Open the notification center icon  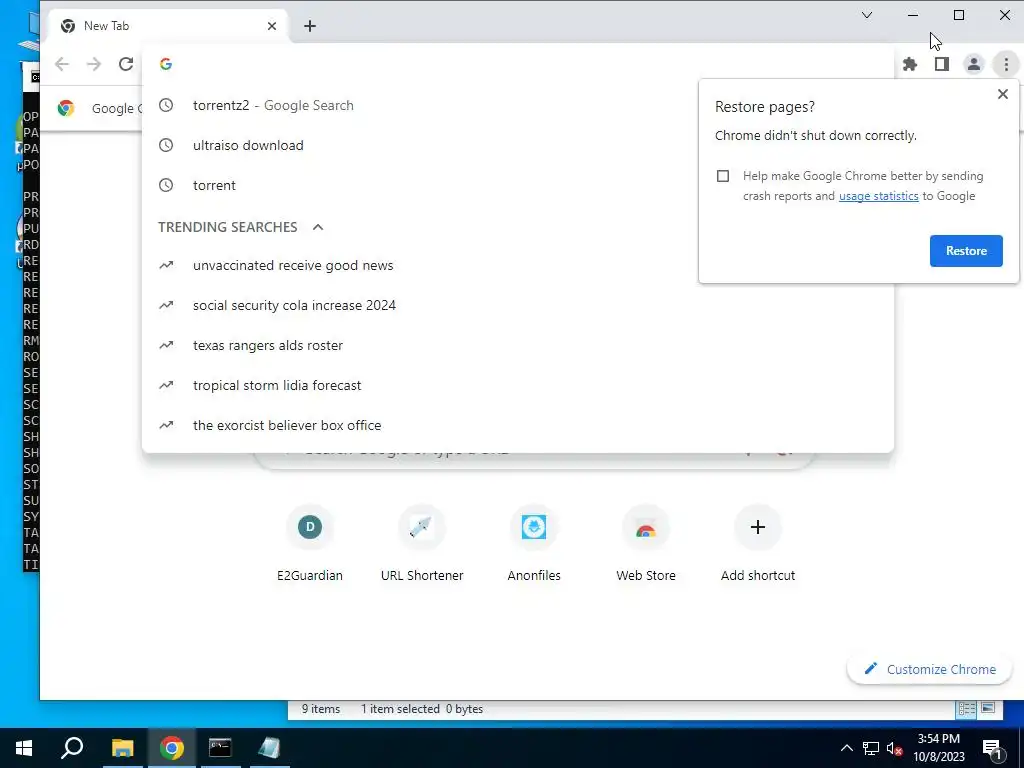993,748
